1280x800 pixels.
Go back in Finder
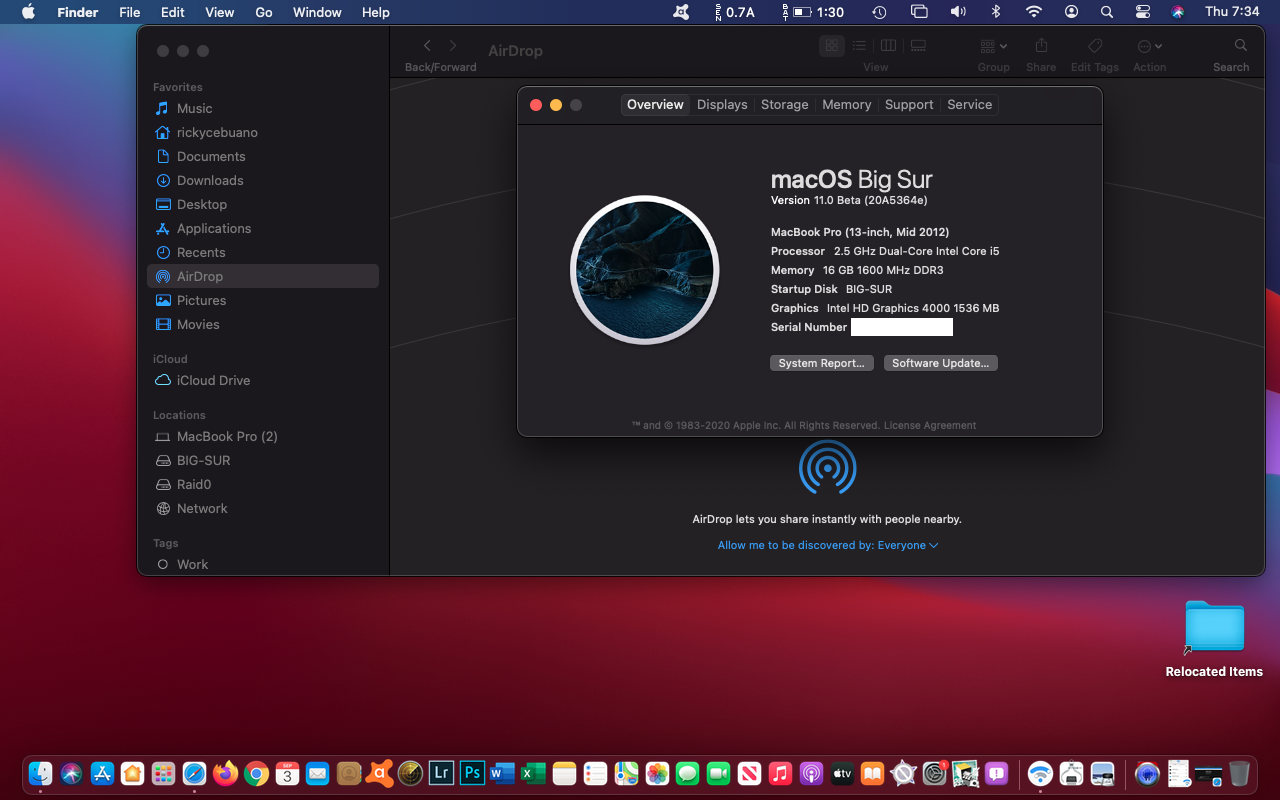click(x=428, y=46)
